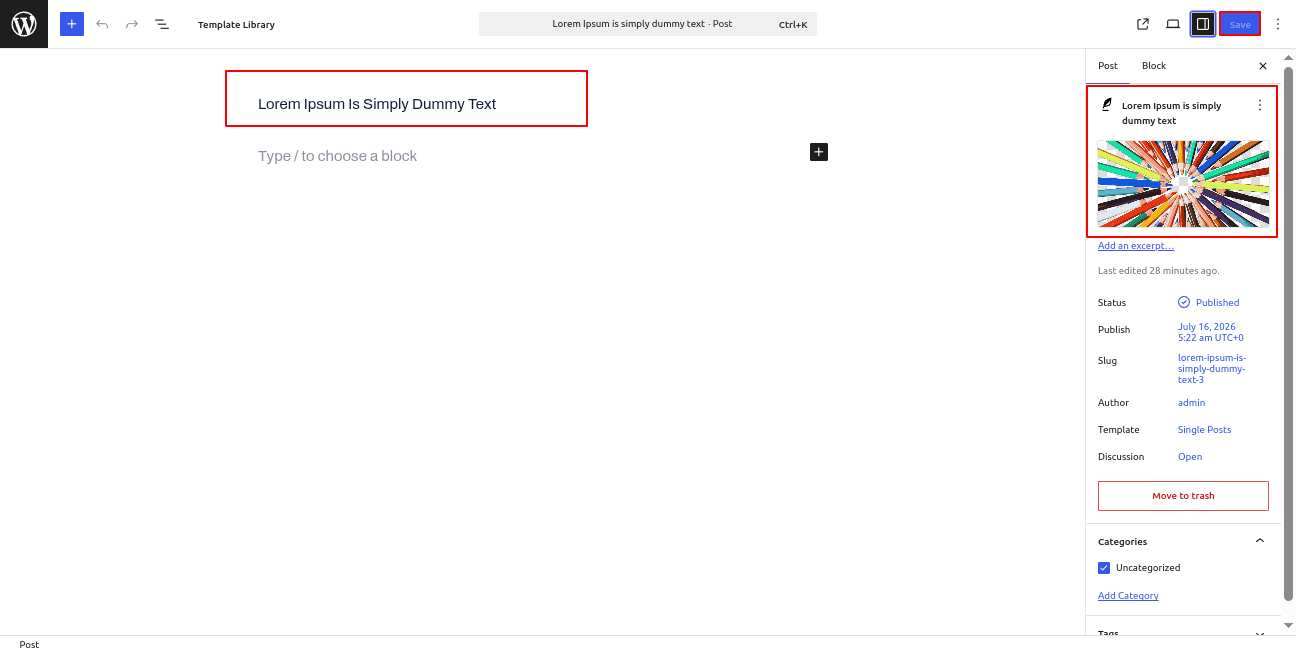The width and height of the screenshot is (1296, 654).
Task: Click the black add block button in editor
Action: point(819,152)
